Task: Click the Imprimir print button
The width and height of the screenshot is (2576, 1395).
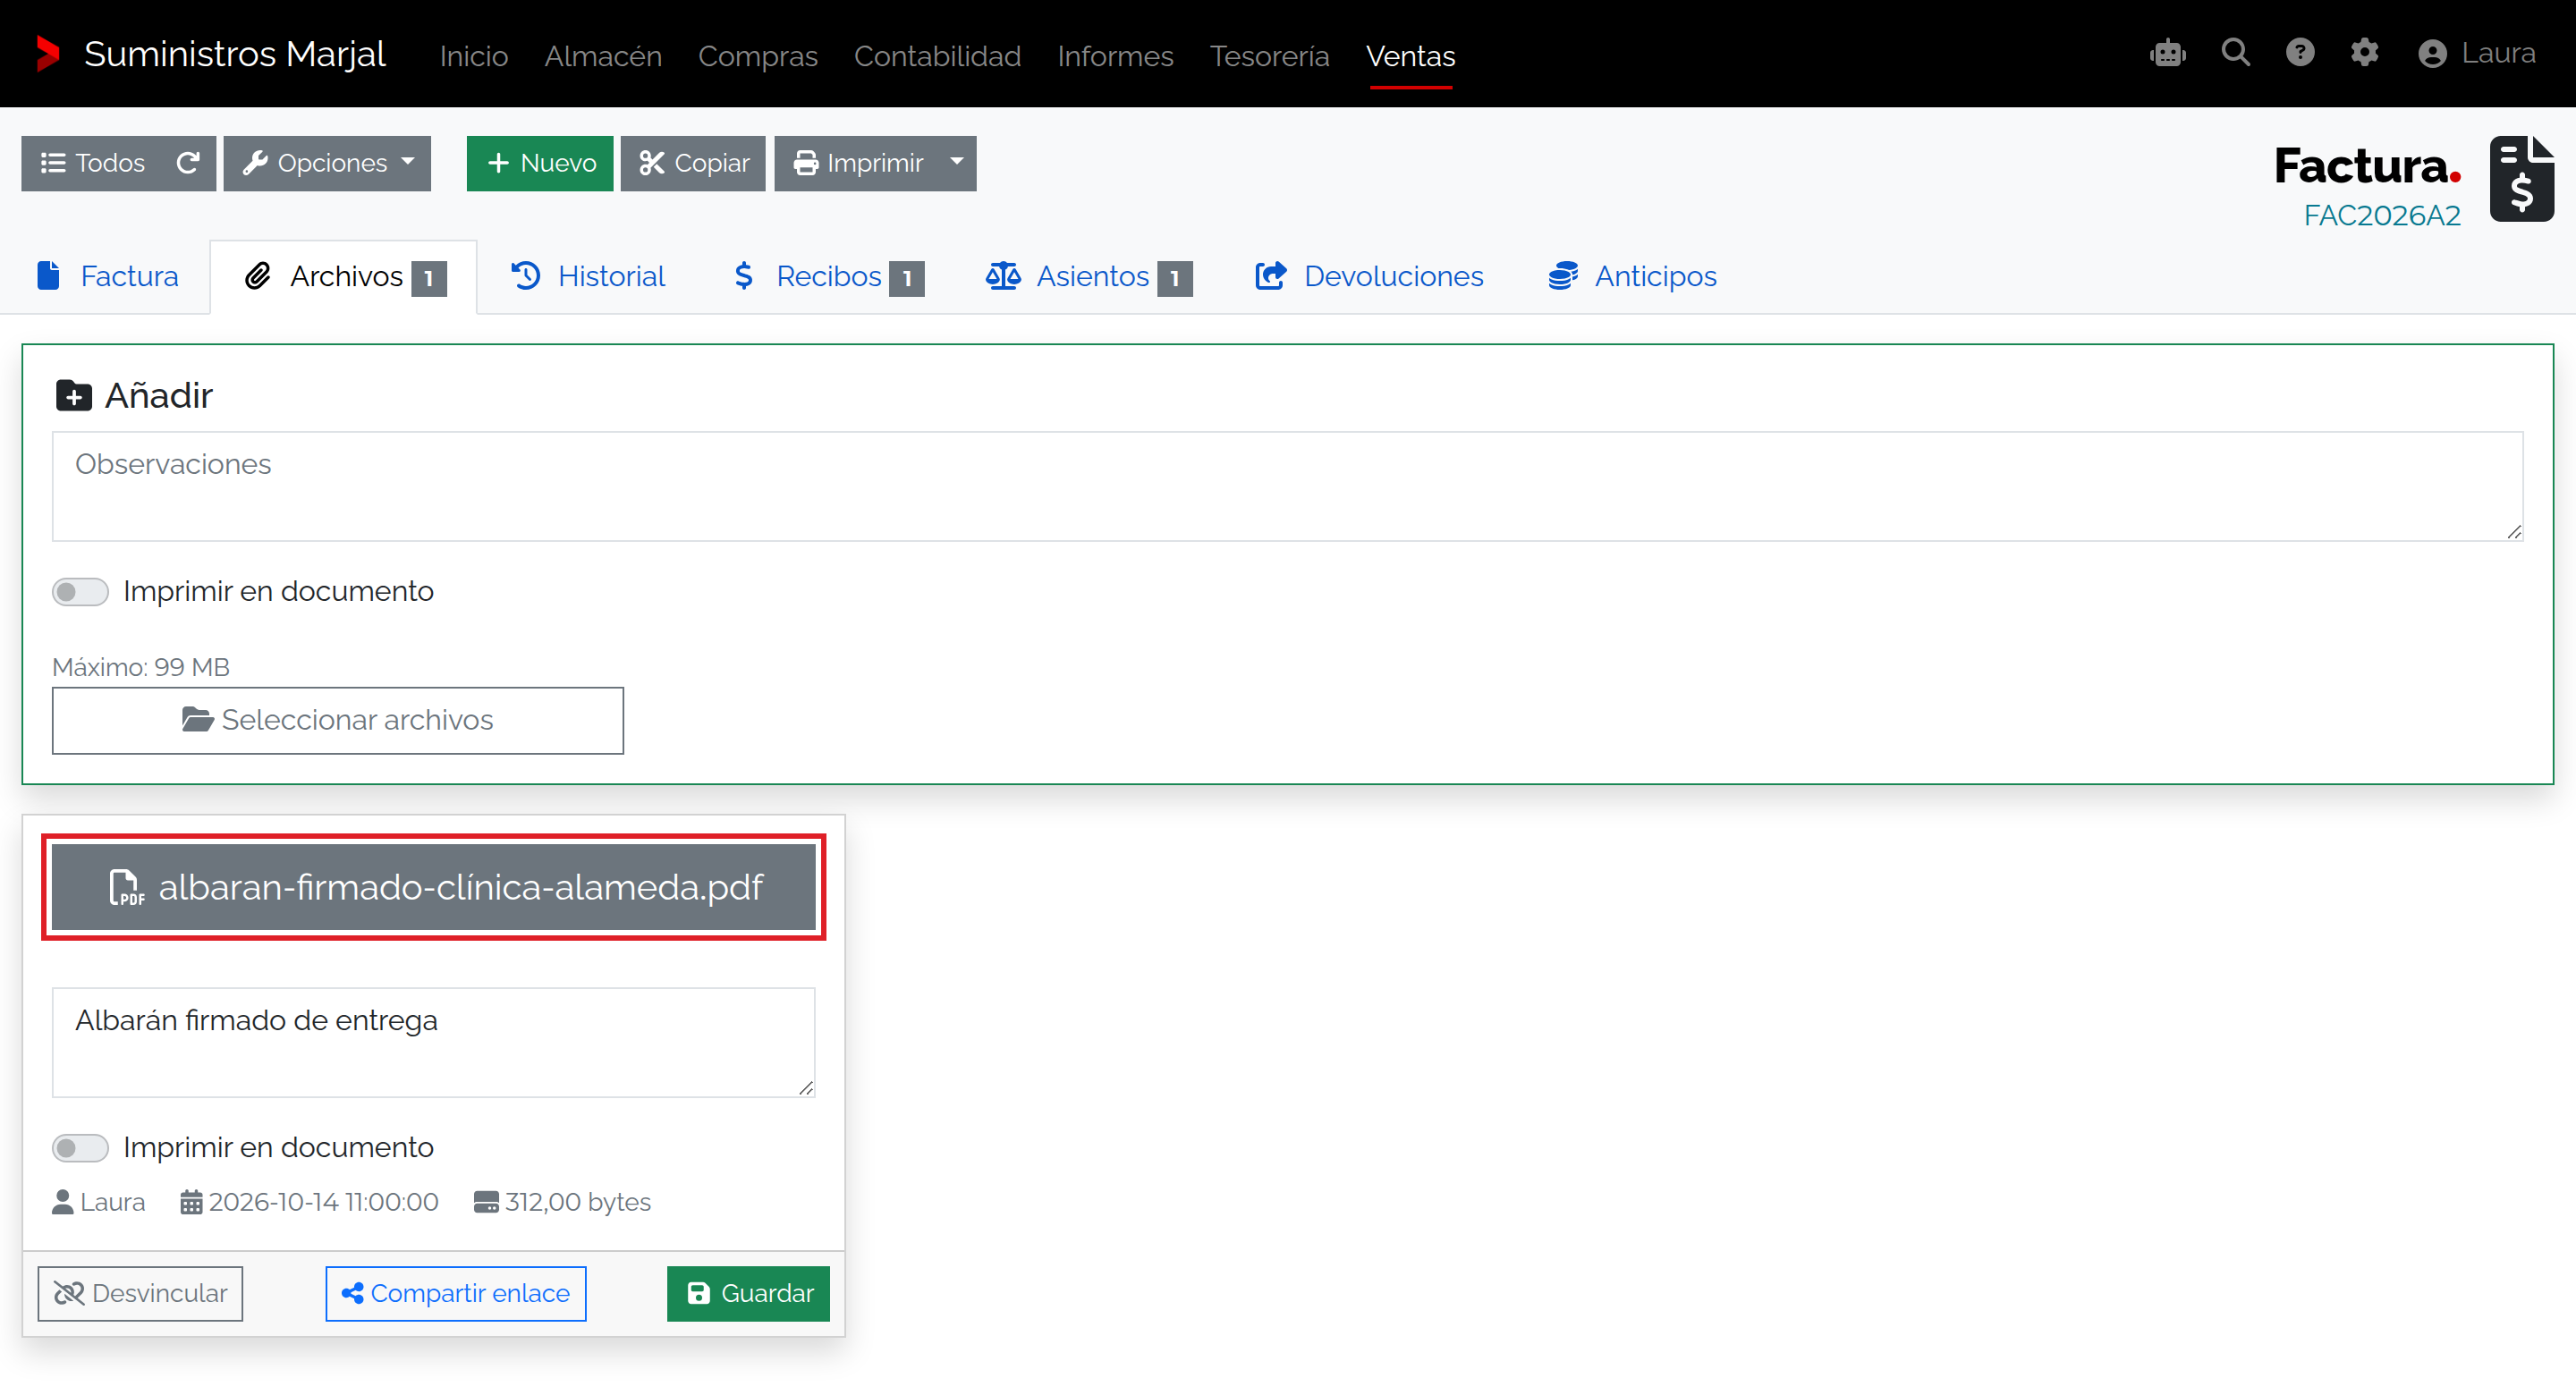Action: (x=857, y=163)
